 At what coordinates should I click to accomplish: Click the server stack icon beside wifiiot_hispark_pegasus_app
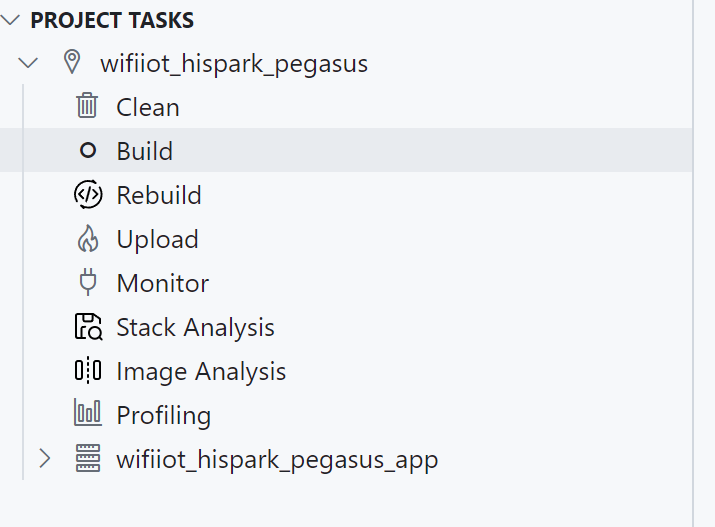(88, 458)
